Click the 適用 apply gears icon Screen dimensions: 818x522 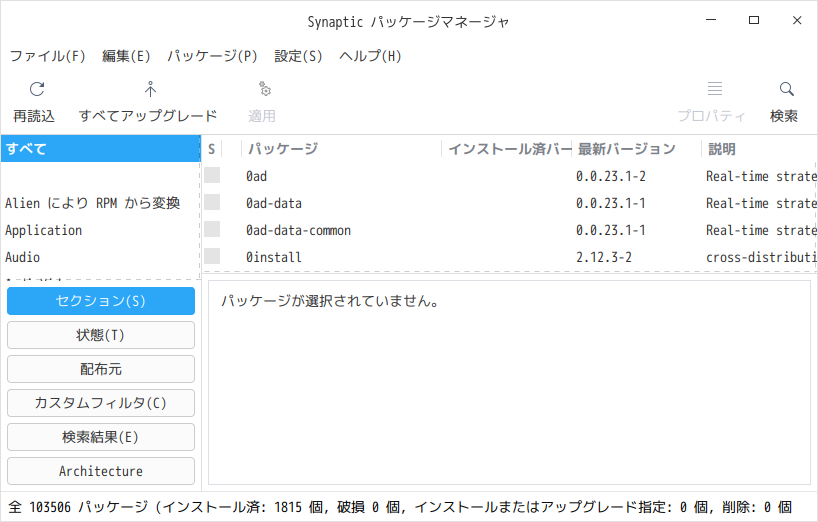click(264, 89)
